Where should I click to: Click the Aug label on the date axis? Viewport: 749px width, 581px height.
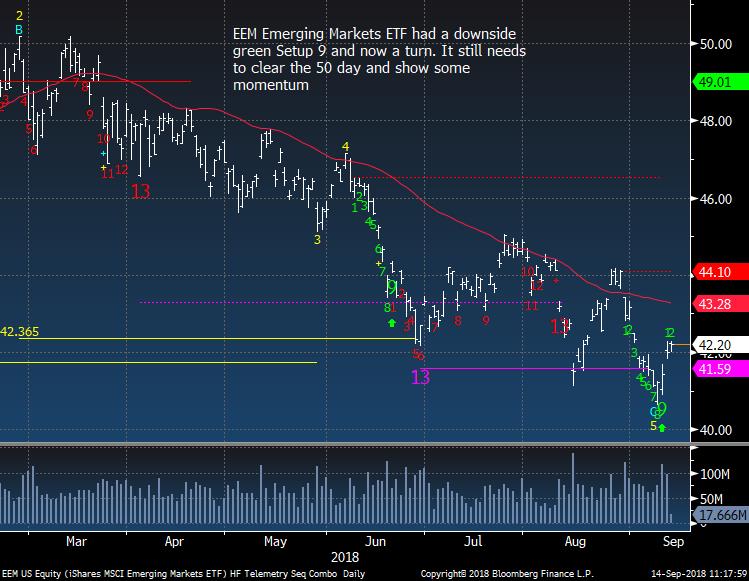pyautogui.click(x=575, y=541)
